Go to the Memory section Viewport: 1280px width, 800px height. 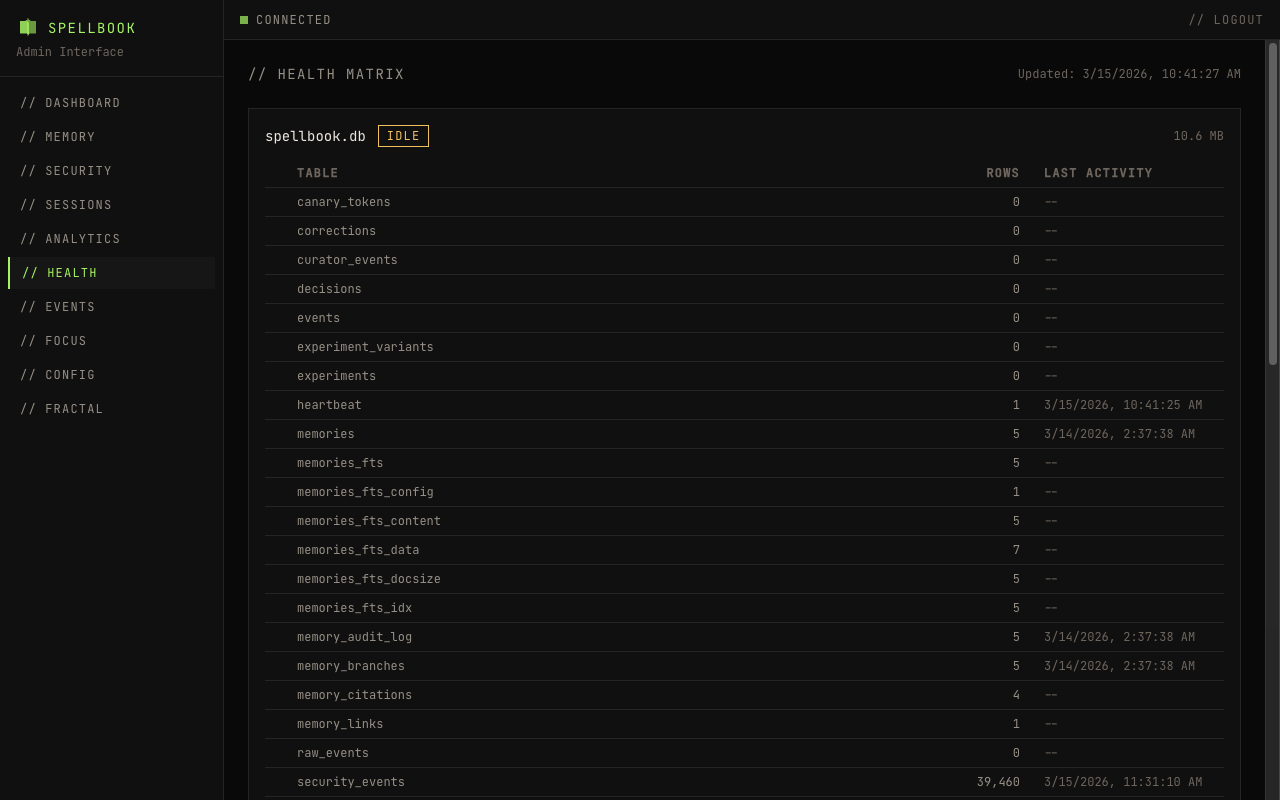point(58,137)
